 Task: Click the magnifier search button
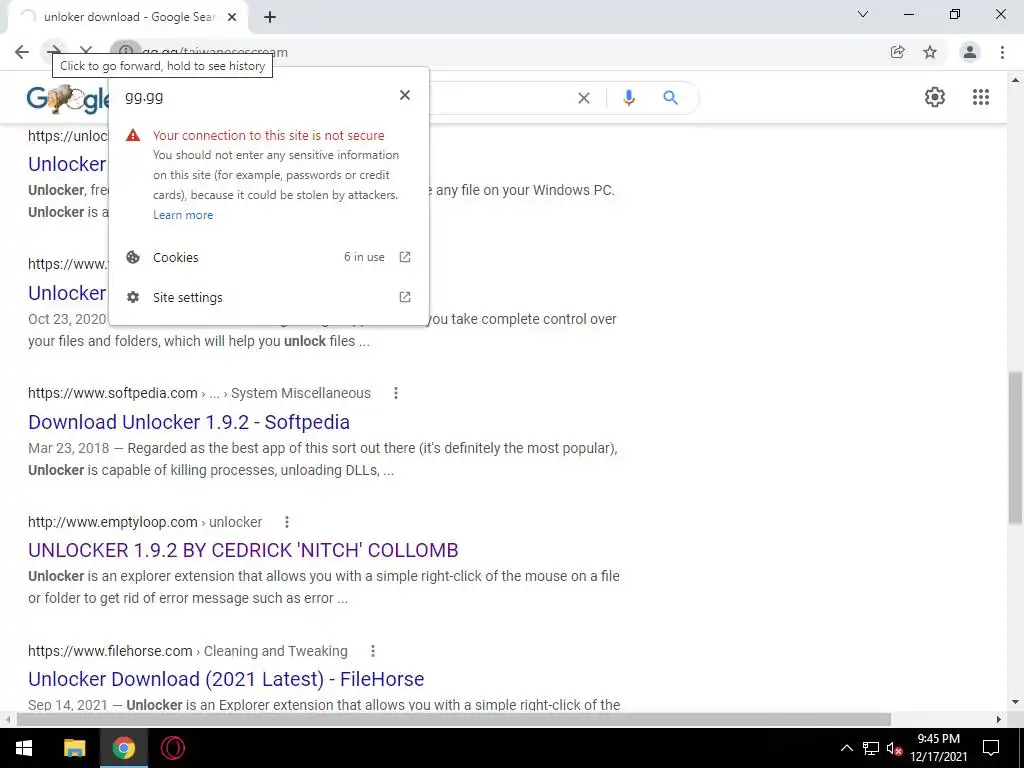coord(670,97)
